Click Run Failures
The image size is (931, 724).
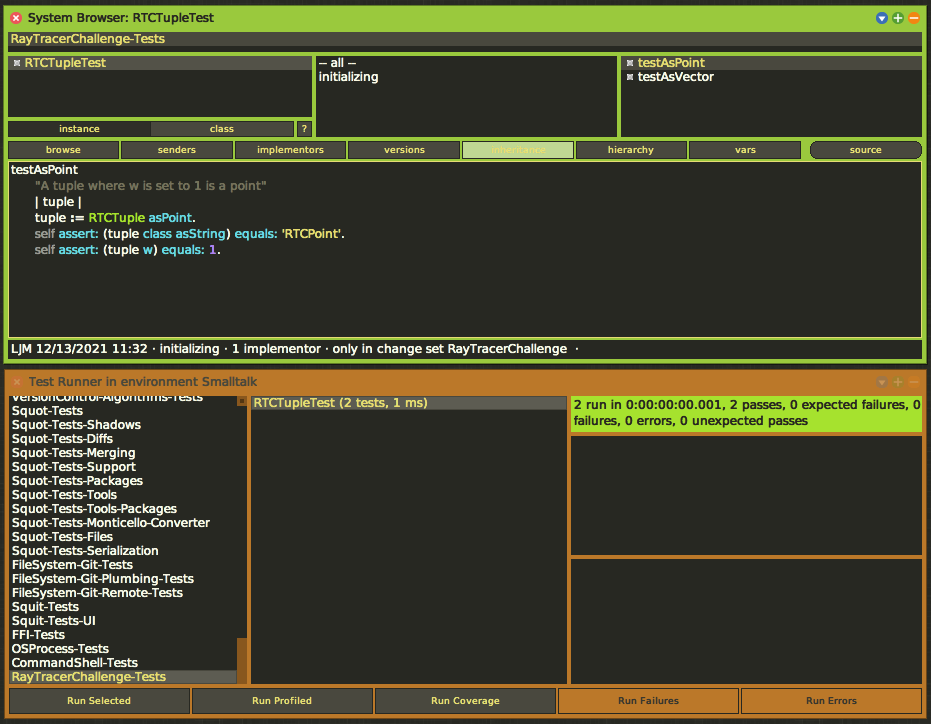(x=648, y=701)
